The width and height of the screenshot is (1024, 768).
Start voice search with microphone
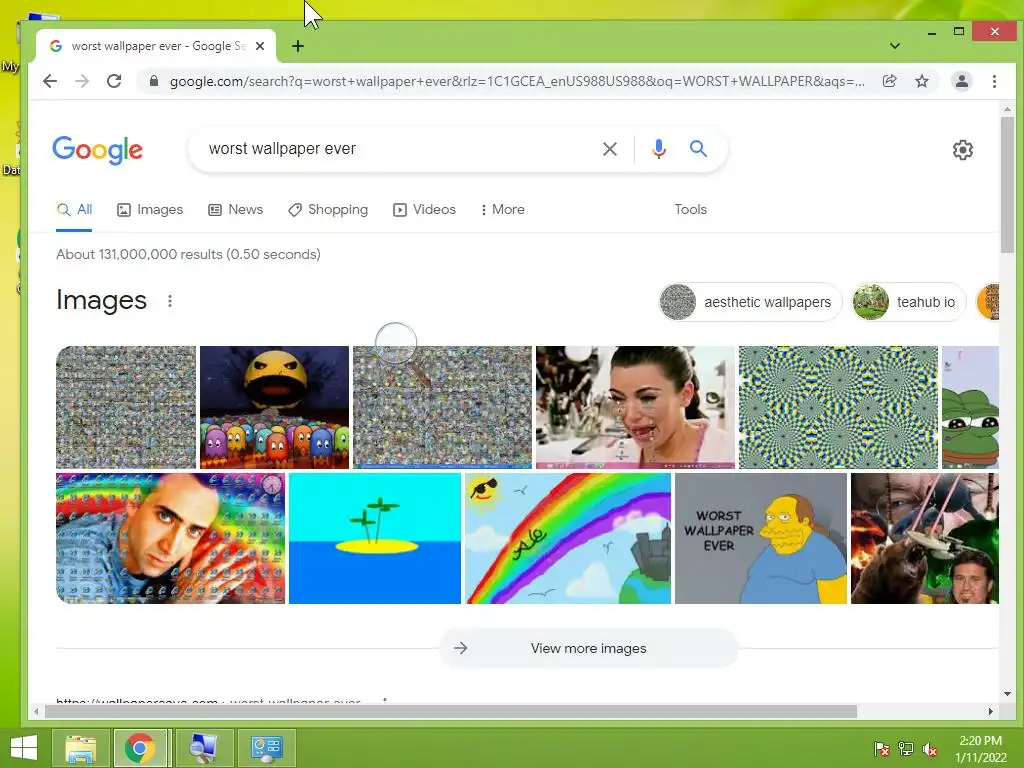click(x=659, y=149)
